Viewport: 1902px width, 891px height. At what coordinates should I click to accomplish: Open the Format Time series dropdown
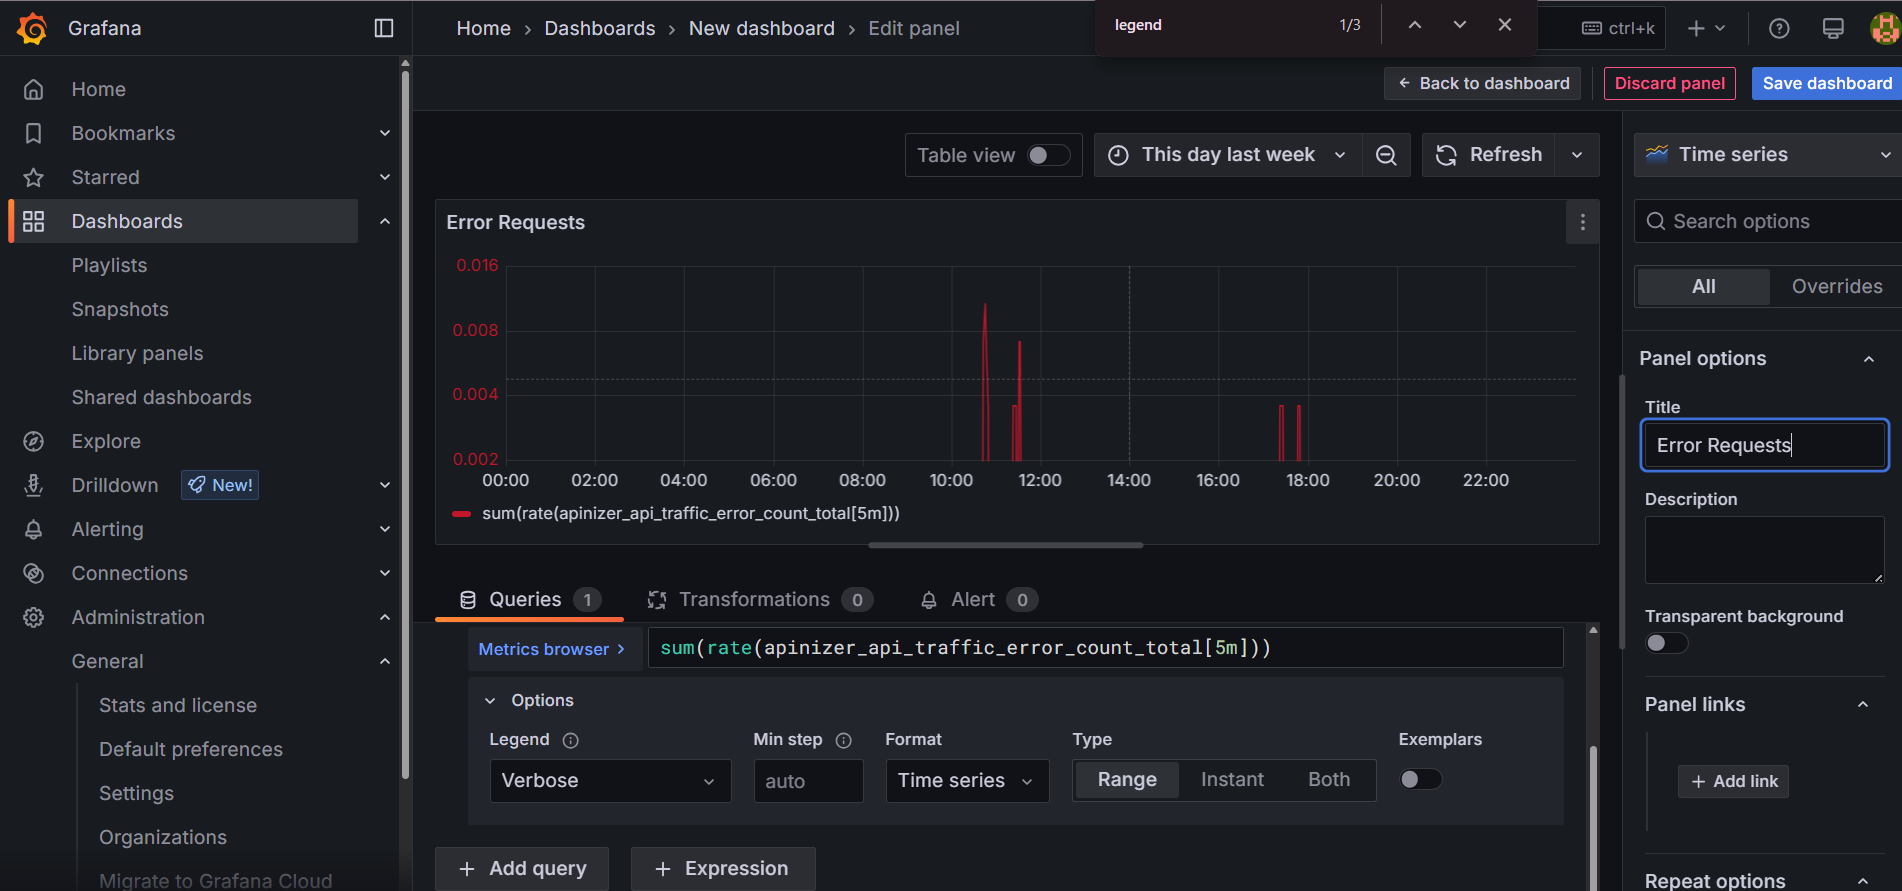coord(967,781)
